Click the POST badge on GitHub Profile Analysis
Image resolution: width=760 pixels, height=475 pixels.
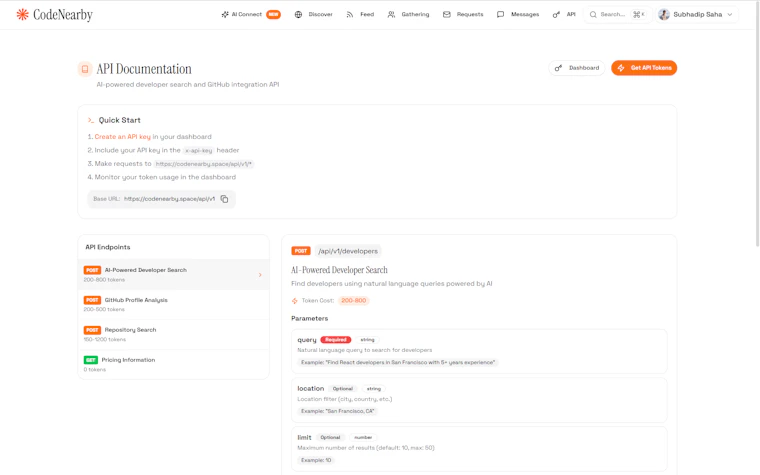coord(92,300)
